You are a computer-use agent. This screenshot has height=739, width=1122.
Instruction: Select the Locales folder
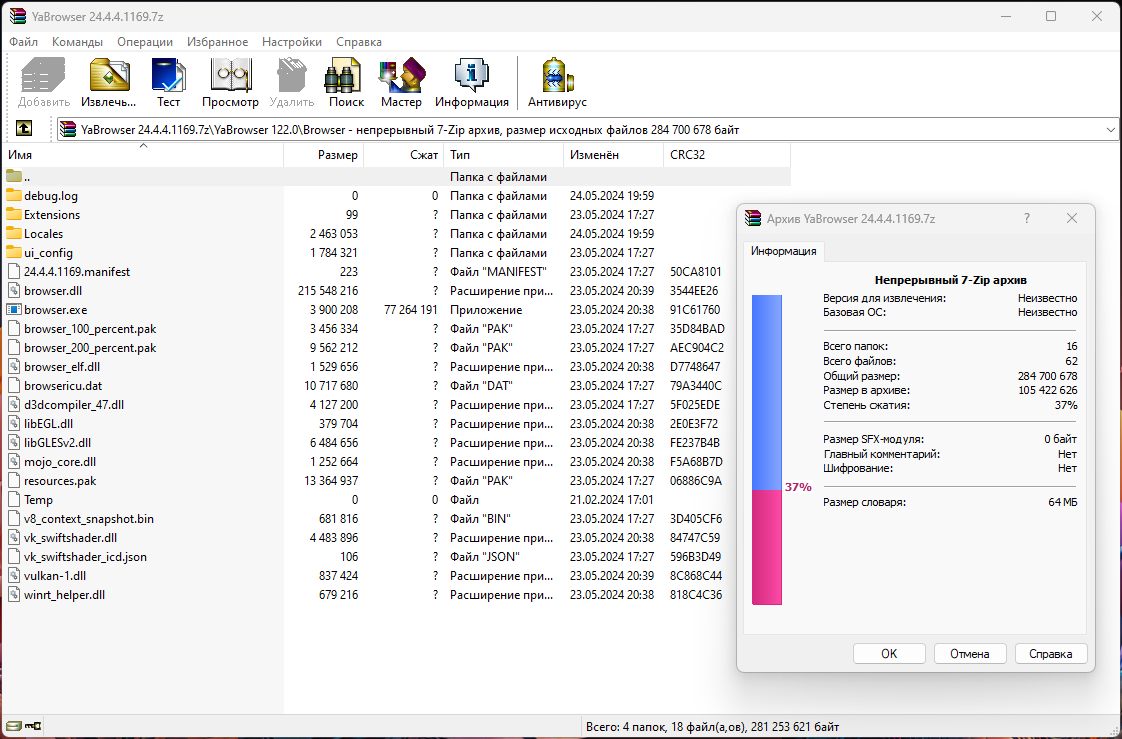(x=44, y=234)
